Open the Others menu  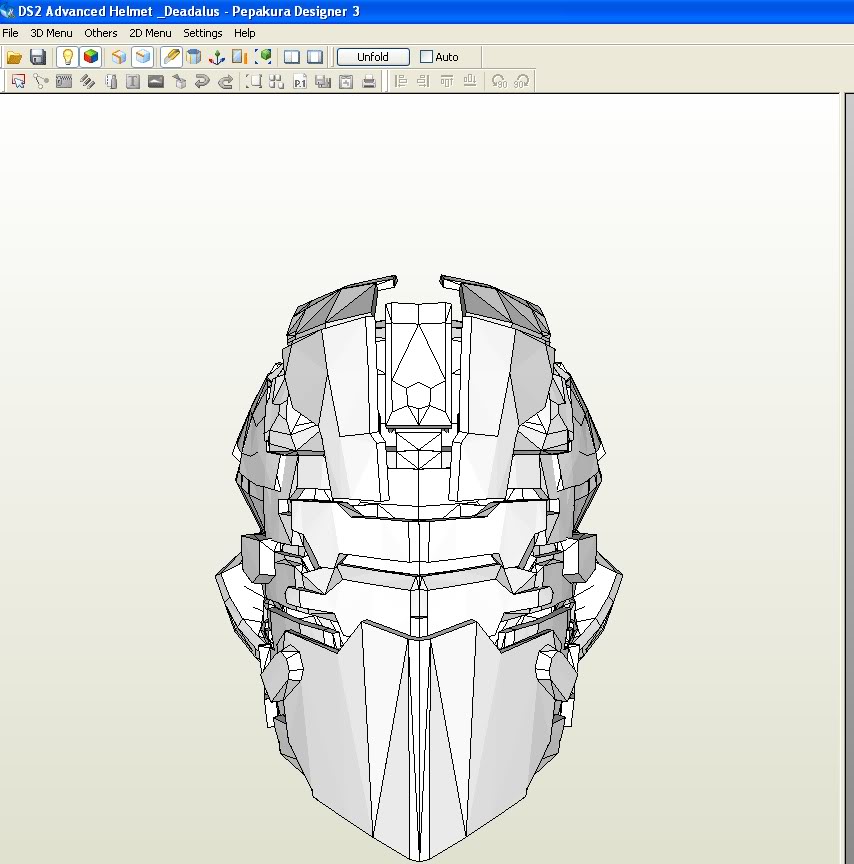coord(101,33)
